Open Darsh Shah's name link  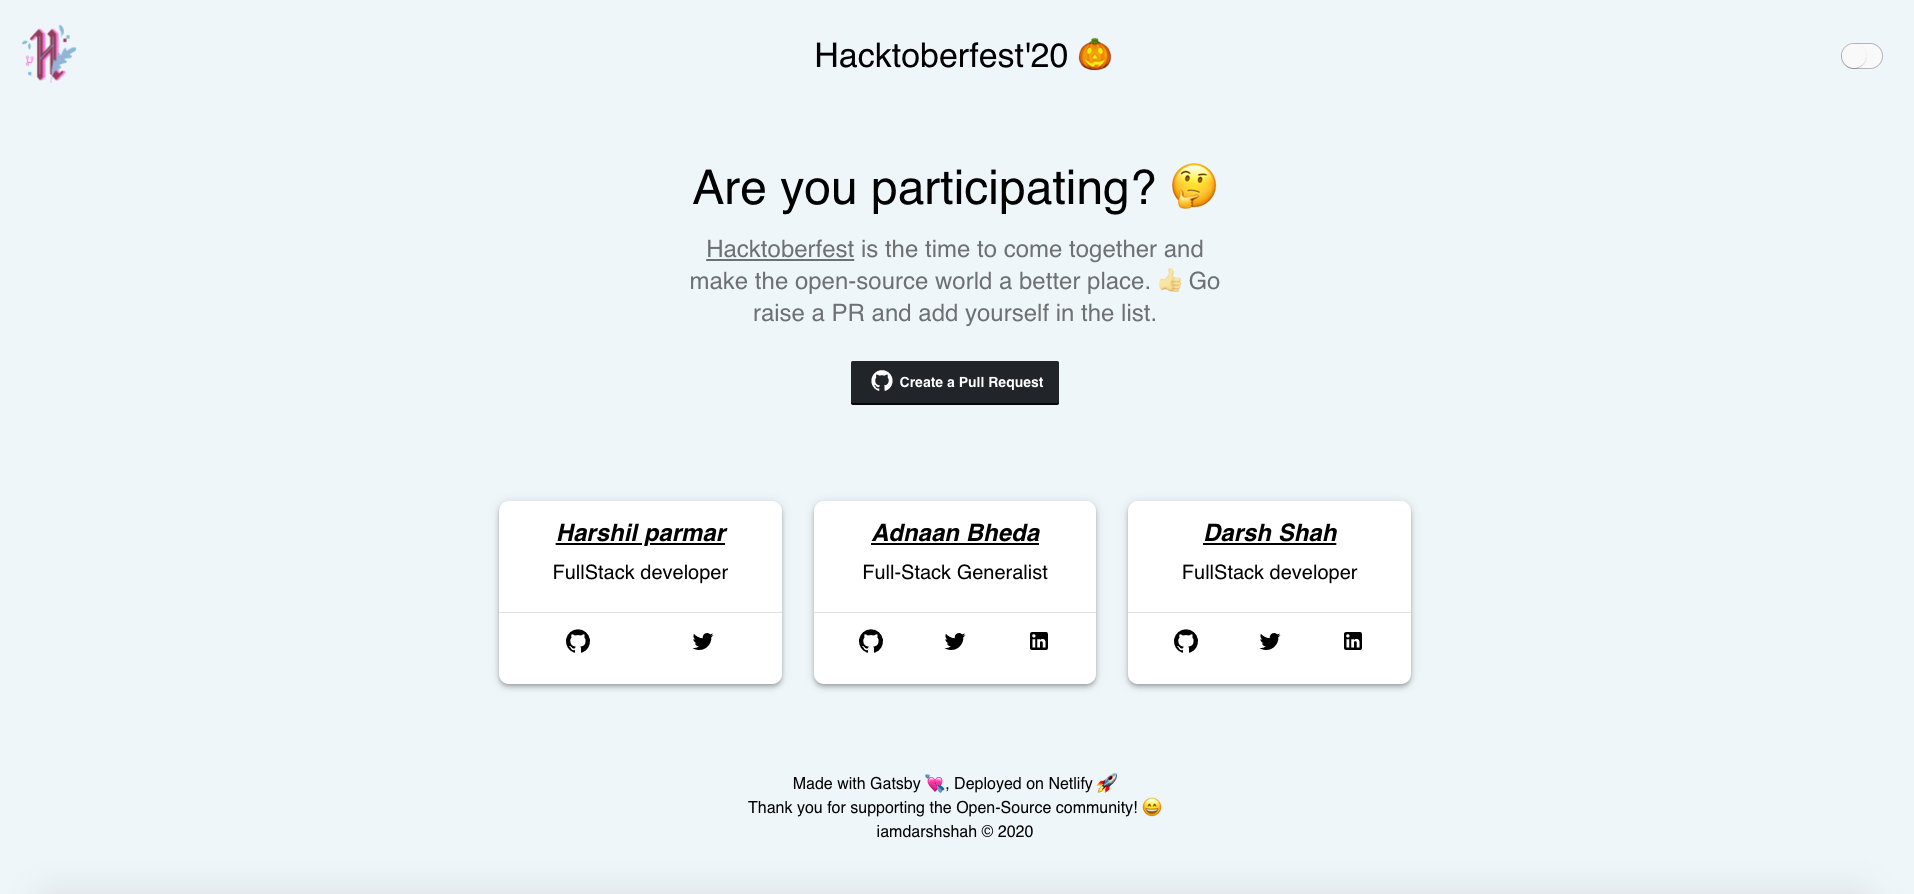coord(1270,533)
